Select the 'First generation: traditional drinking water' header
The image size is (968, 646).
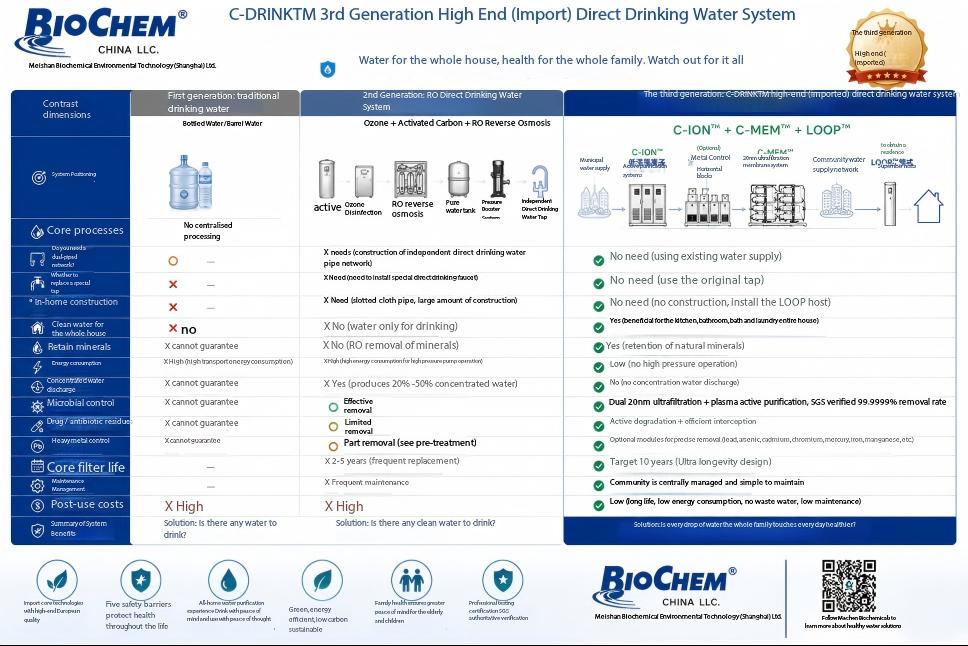tap(215, 103)
